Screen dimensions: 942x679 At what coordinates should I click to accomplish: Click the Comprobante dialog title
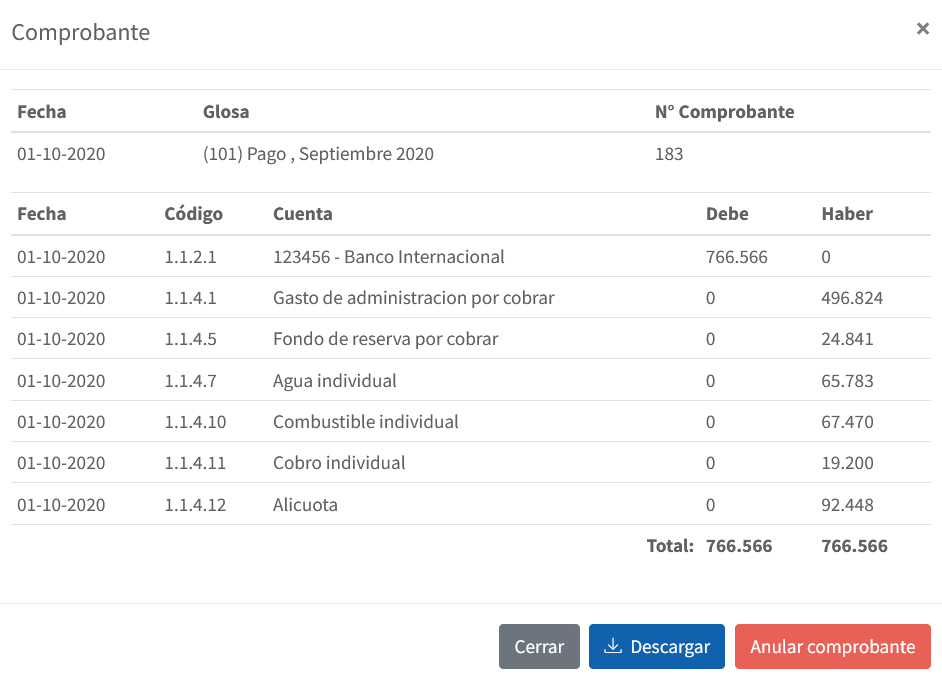[81, 32]
